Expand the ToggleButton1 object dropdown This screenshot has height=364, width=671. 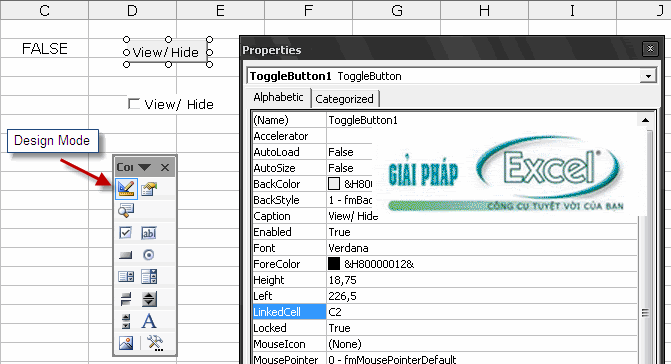point(648,77)
